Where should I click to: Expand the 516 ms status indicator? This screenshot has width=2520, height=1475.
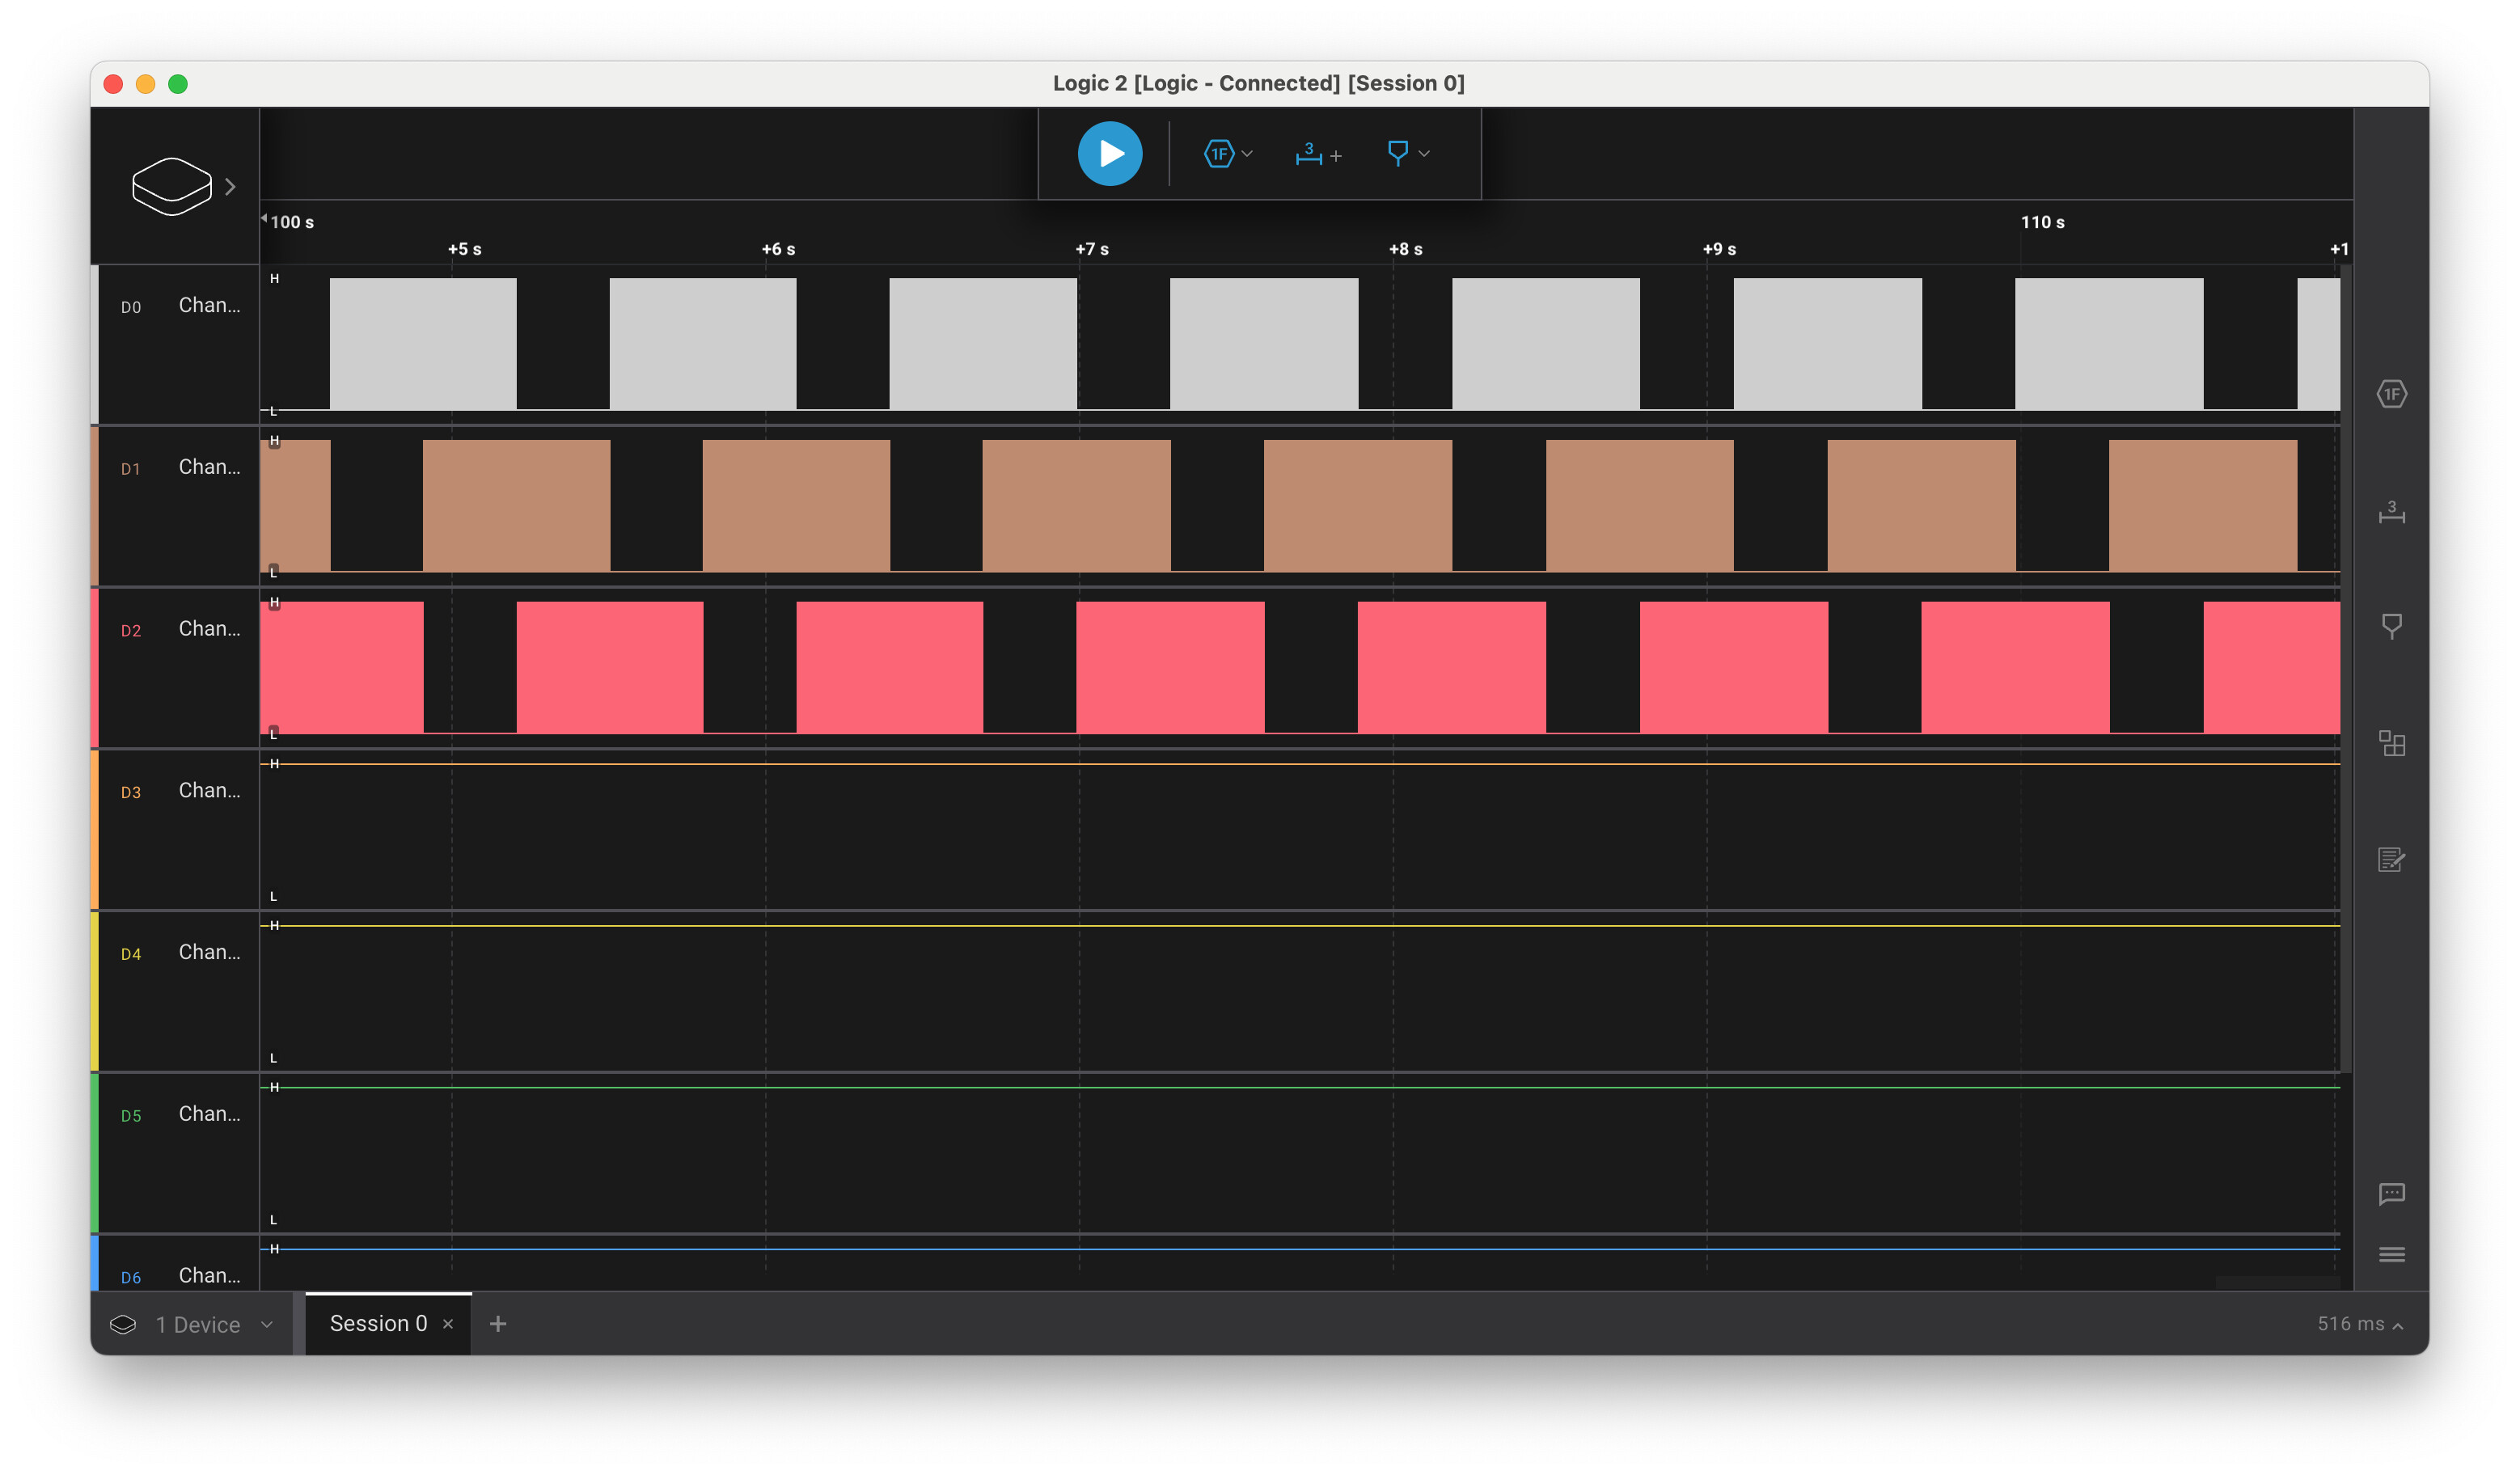coord(2358,1324)
